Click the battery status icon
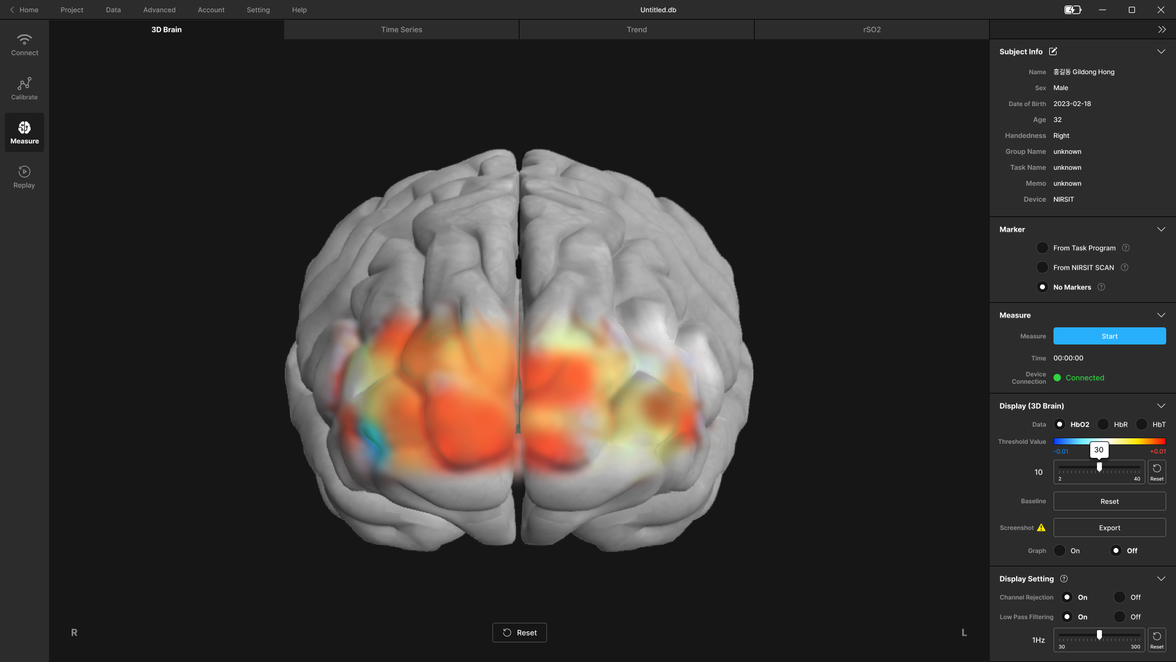 1072,10
